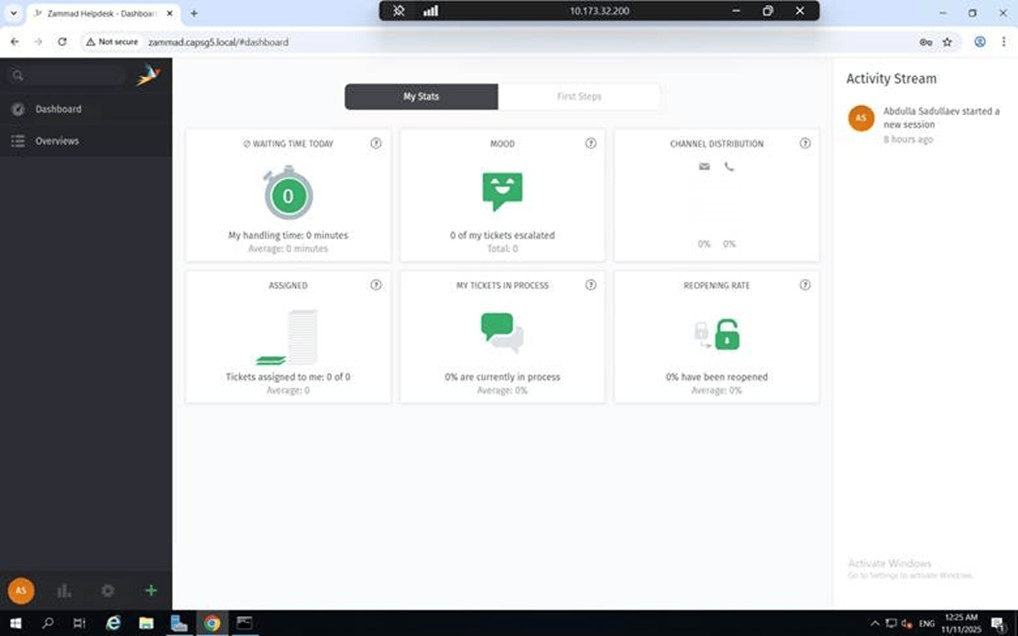Screen dimensions: 1018x636
Task: Open Chrome from the taskbar
Action: (x=211, y=622)
